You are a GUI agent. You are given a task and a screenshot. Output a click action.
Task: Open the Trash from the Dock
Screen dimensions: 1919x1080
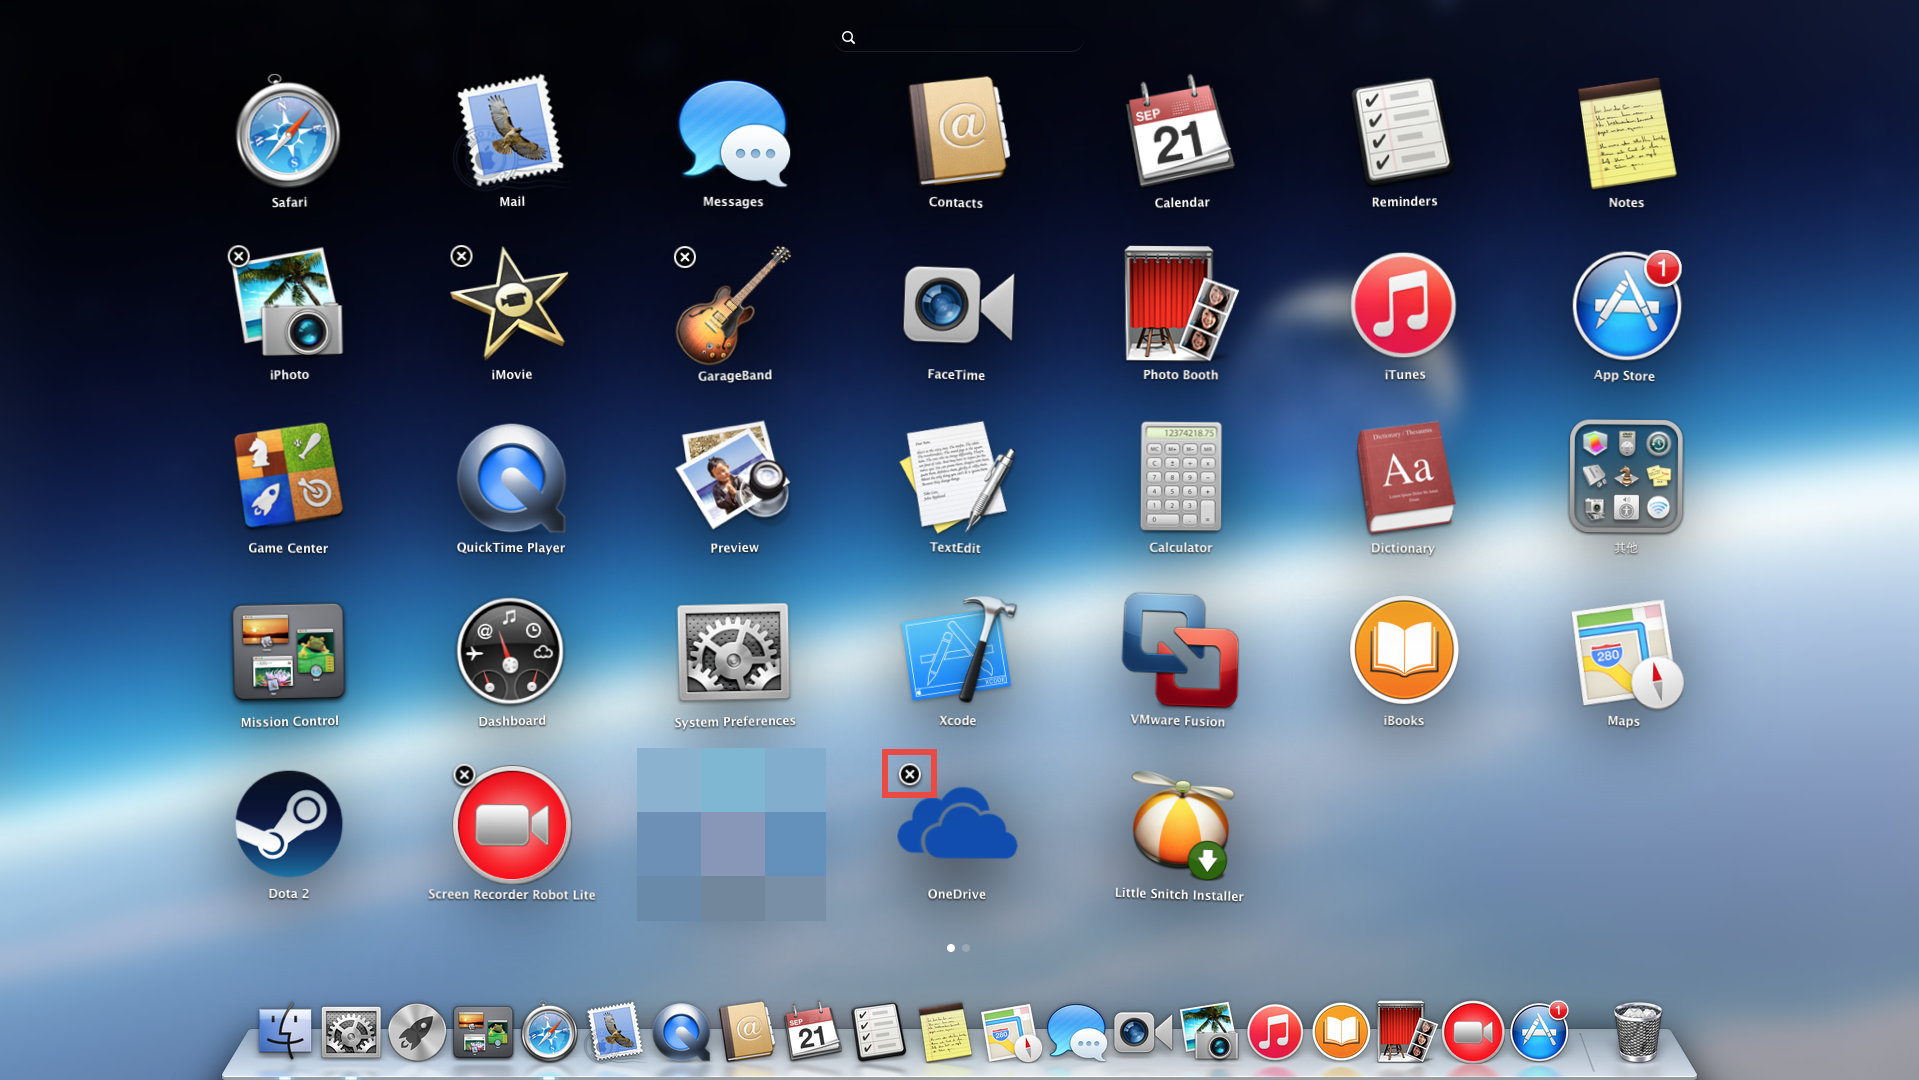[1640, 1031]
